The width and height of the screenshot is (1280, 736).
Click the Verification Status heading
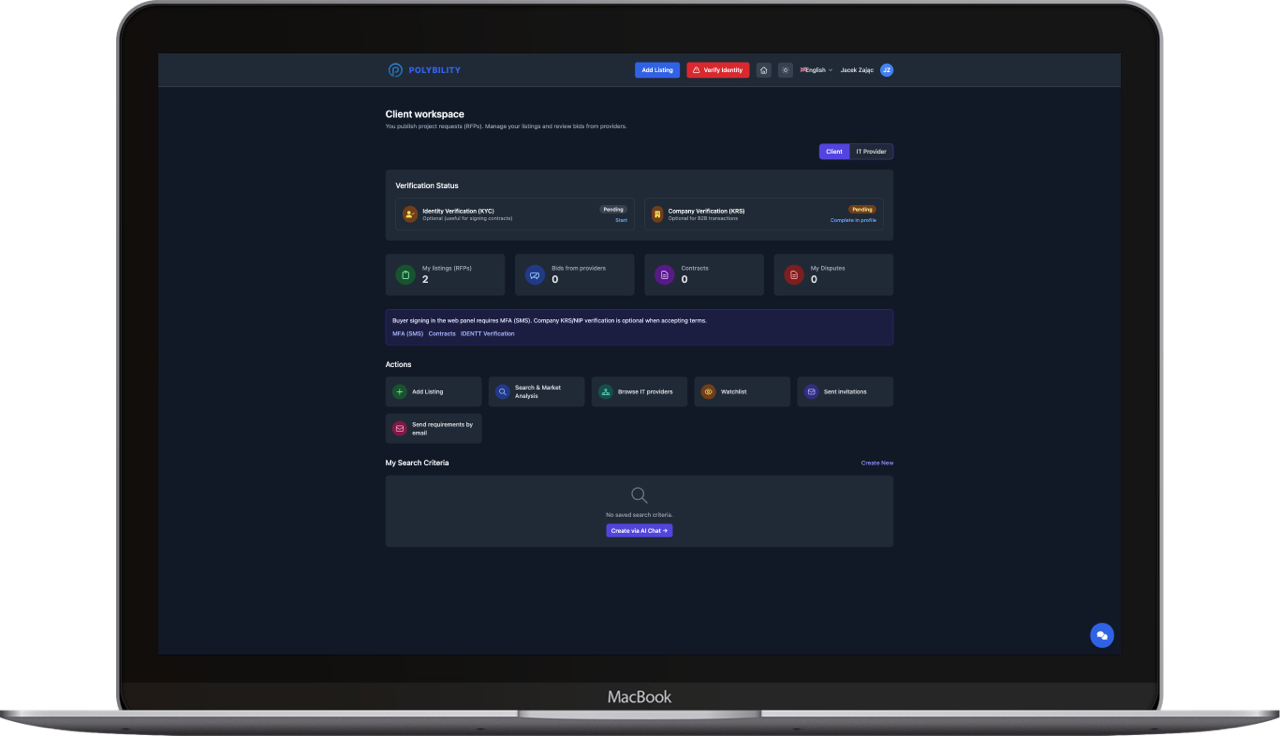pyautogui.click(x=427, y=186)
